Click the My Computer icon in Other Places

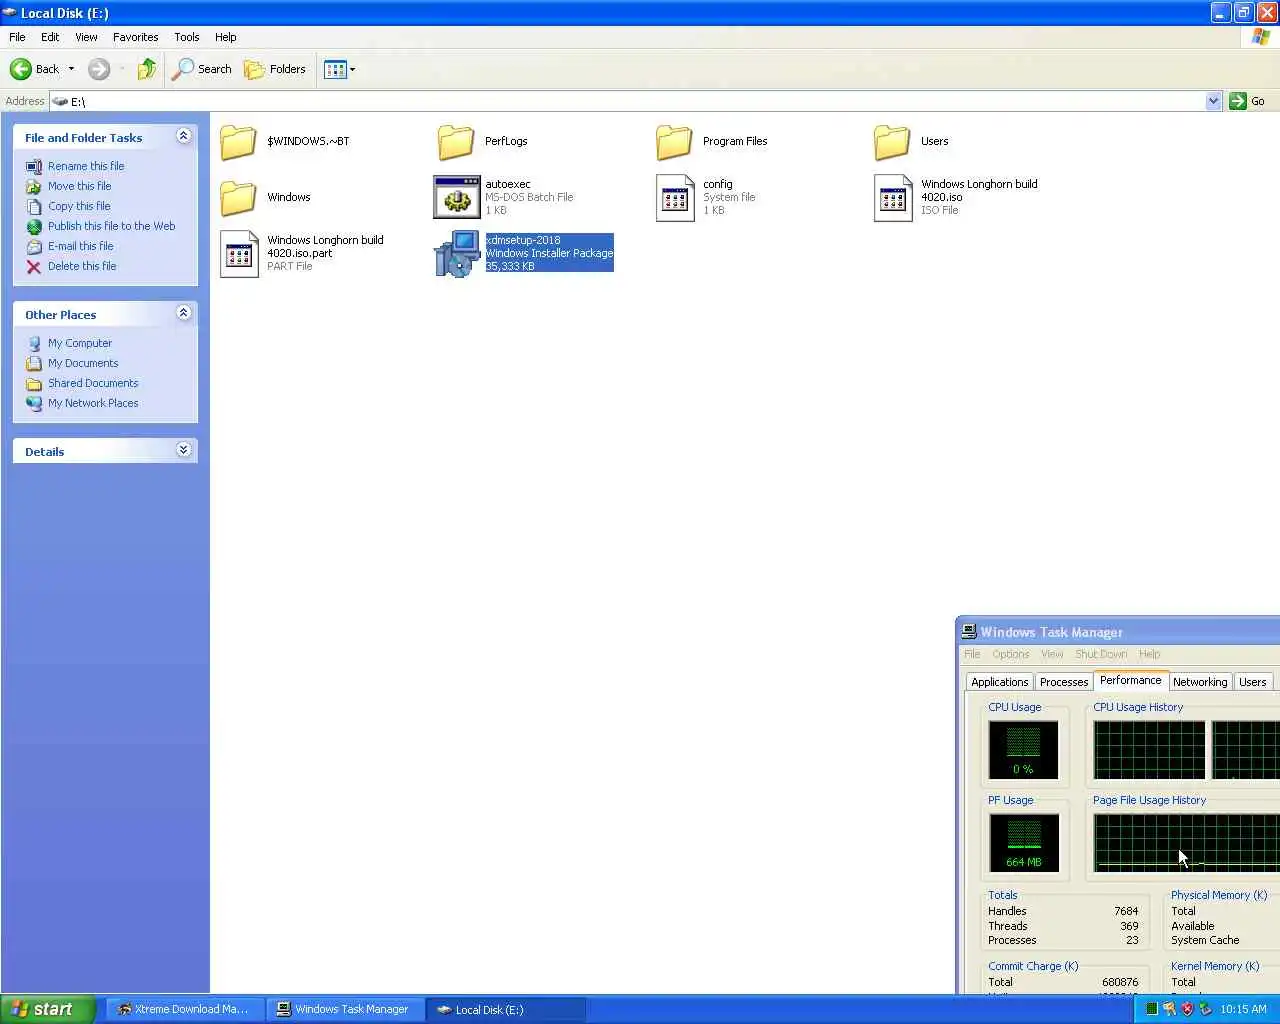pyautogui.click(x=34, y=343)
